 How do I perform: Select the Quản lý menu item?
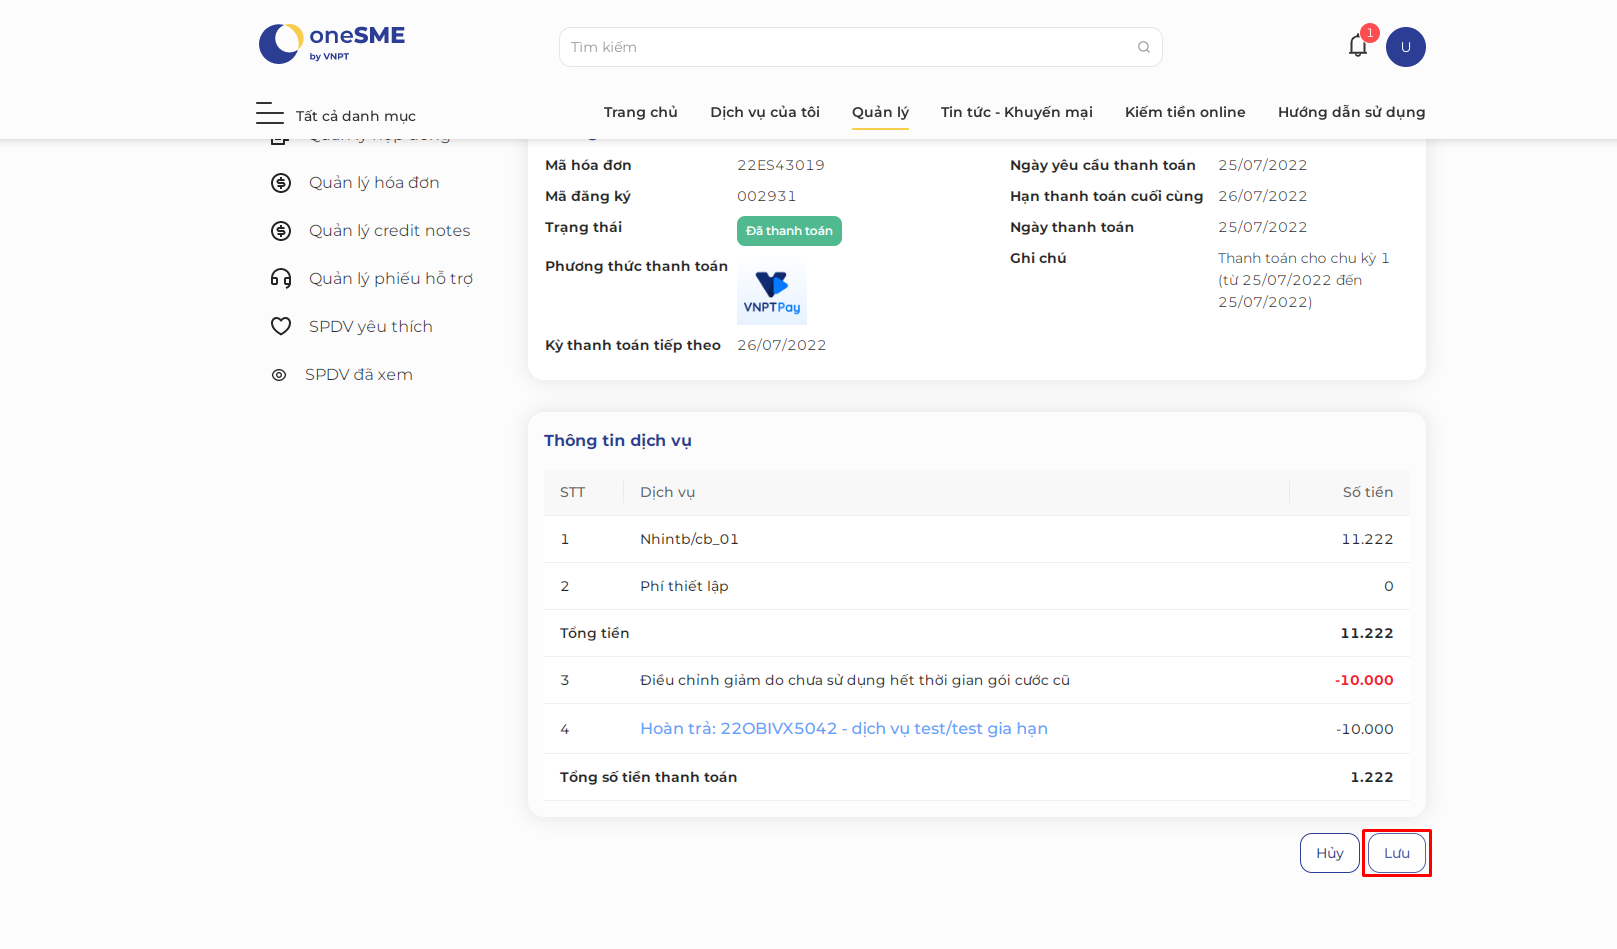(880, 112)
